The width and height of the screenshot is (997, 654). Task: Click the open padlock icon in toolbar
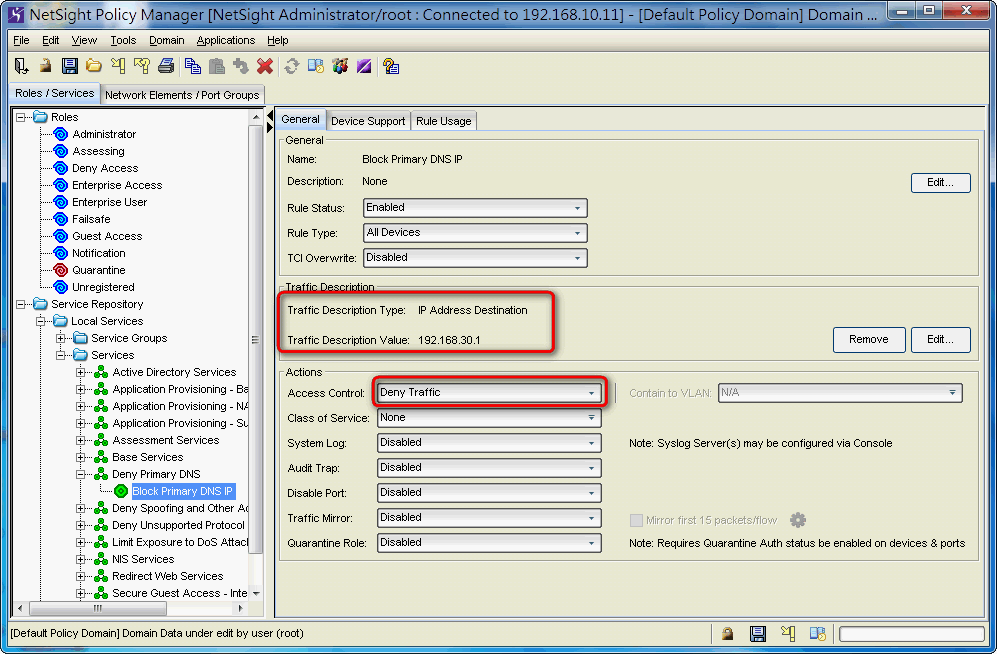[45, 66]
